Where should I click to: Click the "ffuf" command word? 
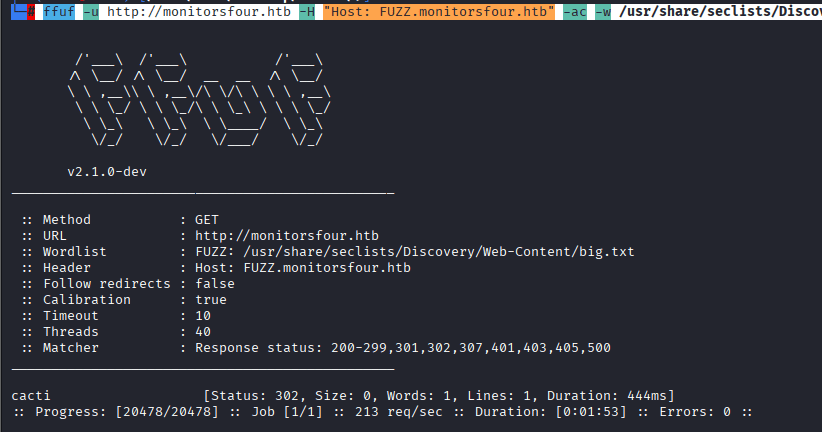59,10
